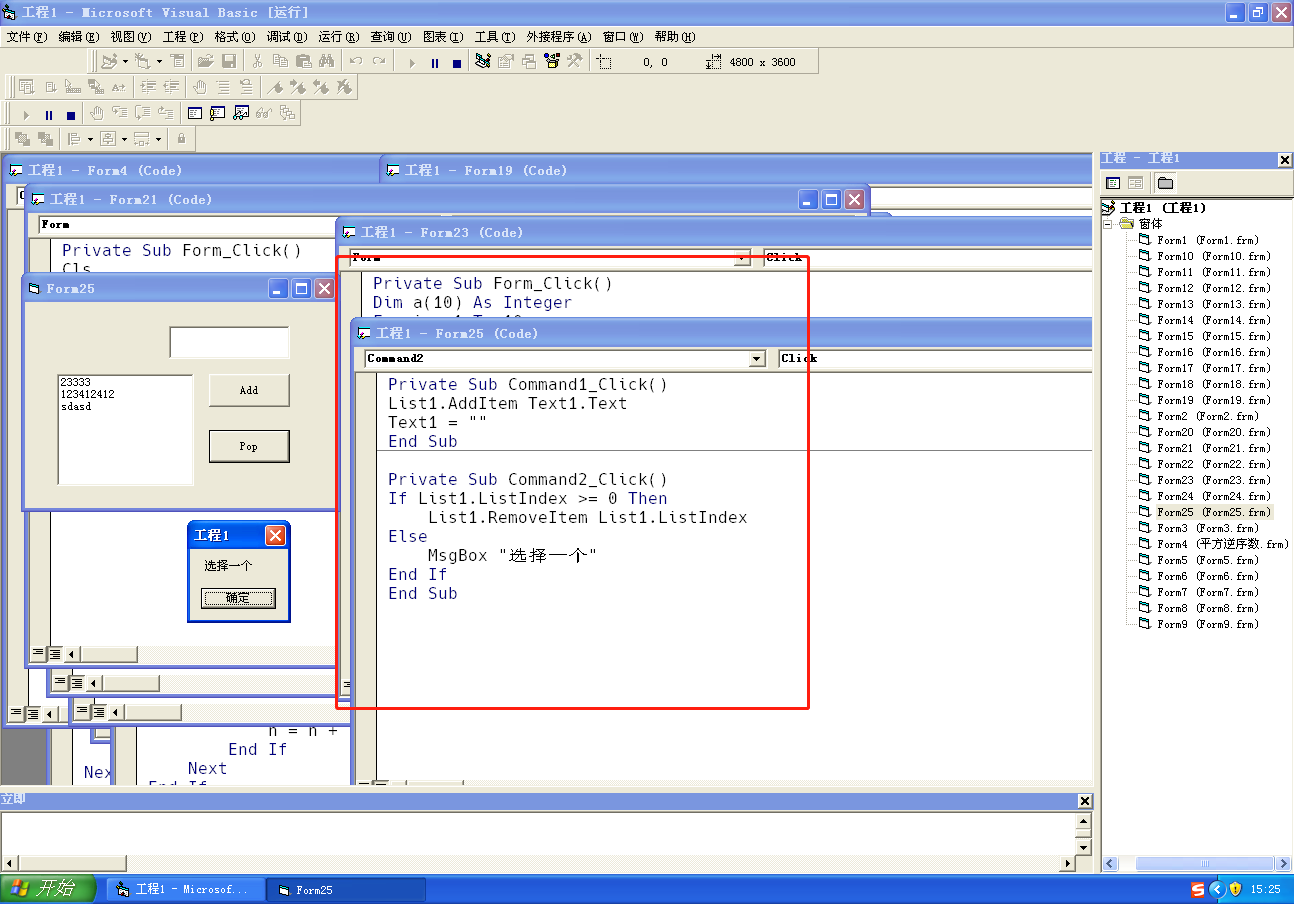
Task: Open the Click procedure dropdown in Form25 code
Action: click(935, 358)
